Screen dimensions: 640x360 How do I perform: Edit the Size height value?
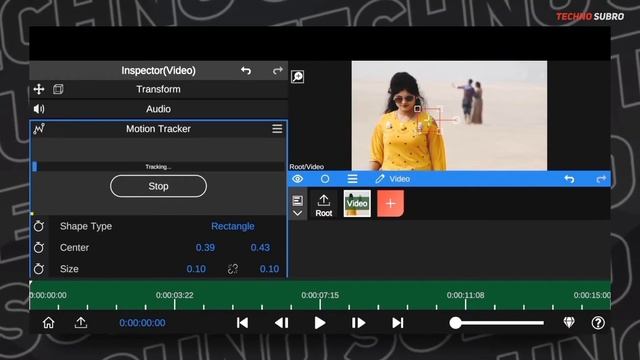(269, 269)
